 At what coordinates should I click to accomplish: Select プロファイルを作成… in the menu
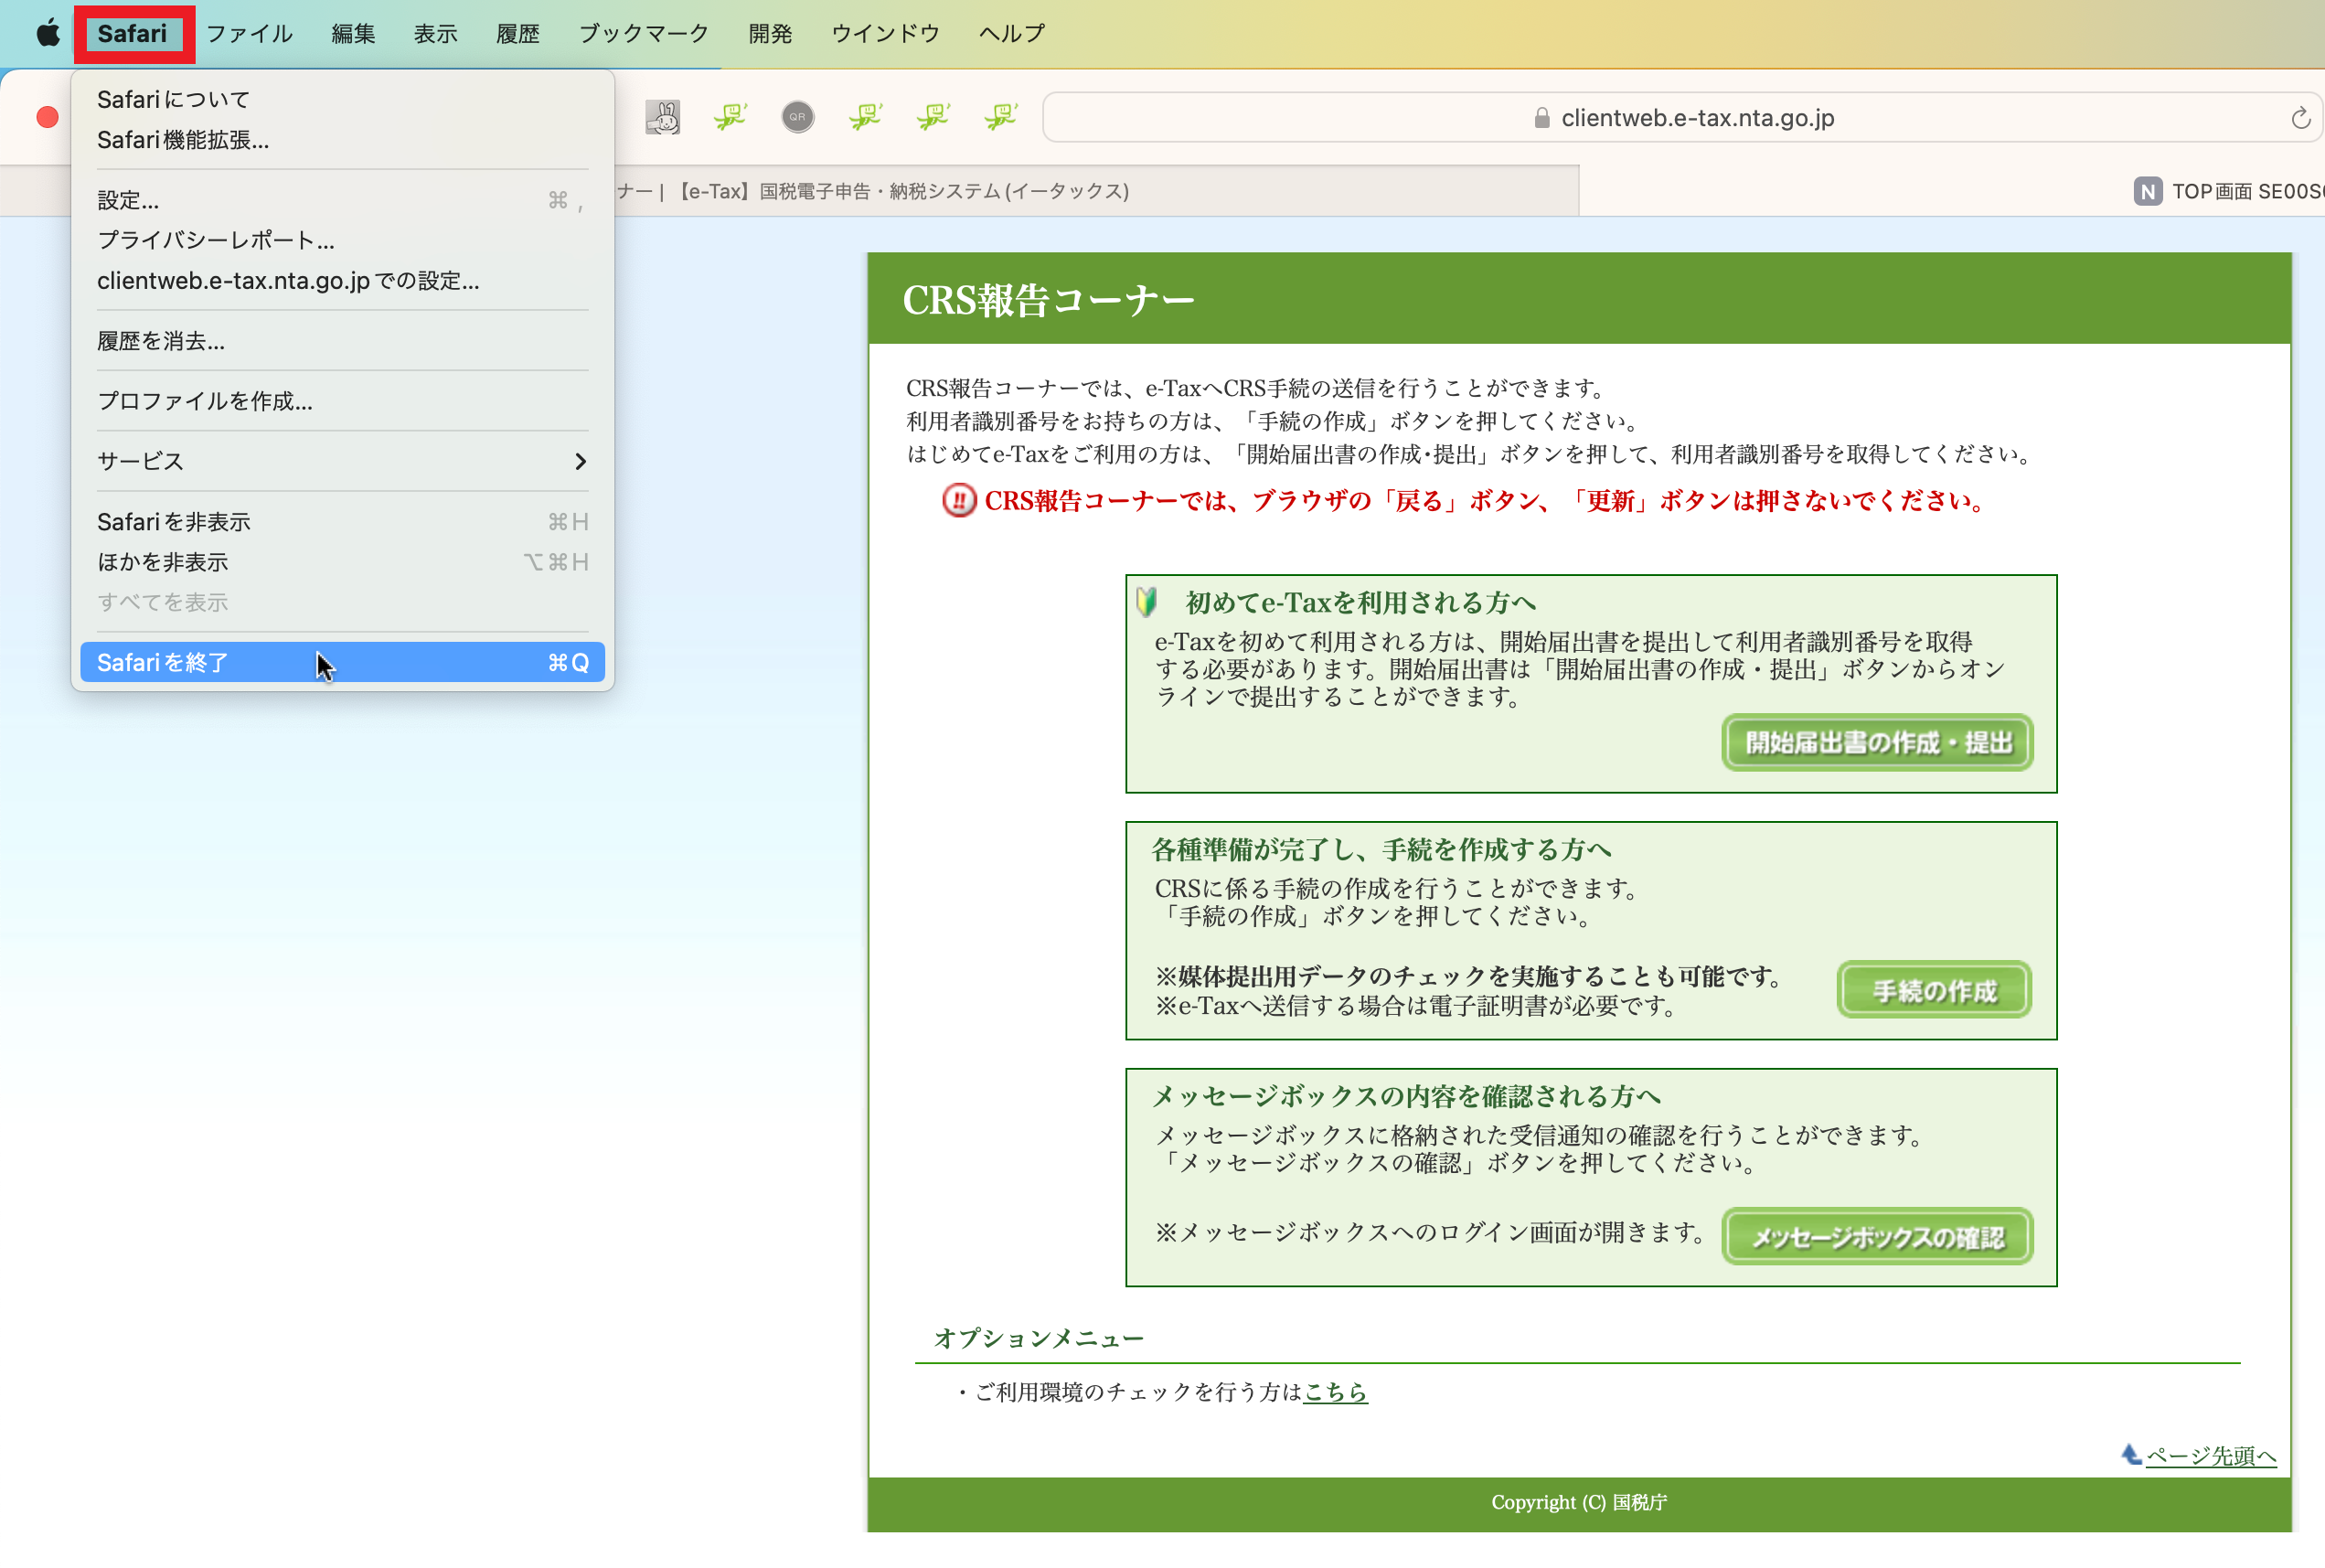click(x=342, y=401)
